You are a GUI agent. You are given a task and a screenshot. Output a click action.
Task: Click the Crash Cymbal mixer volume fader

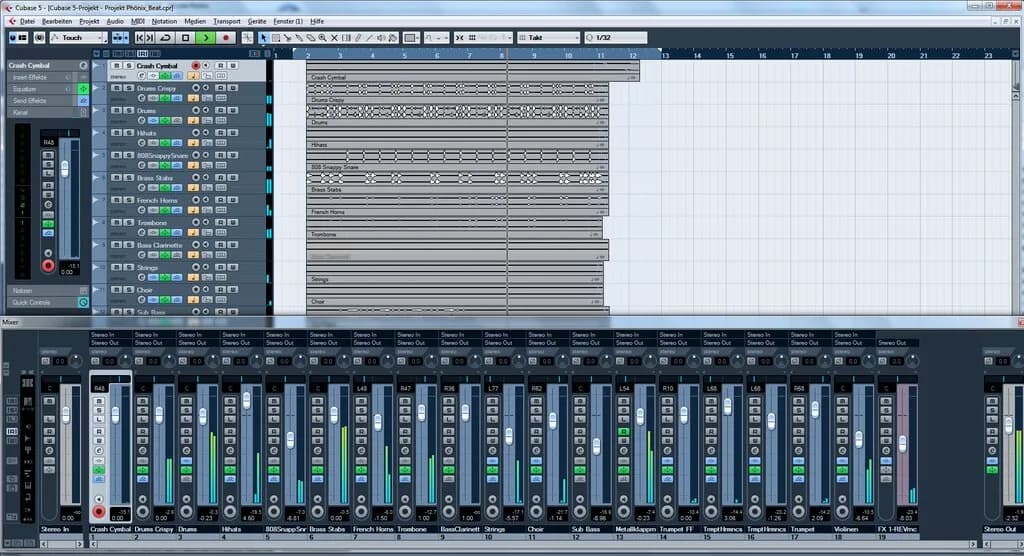115,415
